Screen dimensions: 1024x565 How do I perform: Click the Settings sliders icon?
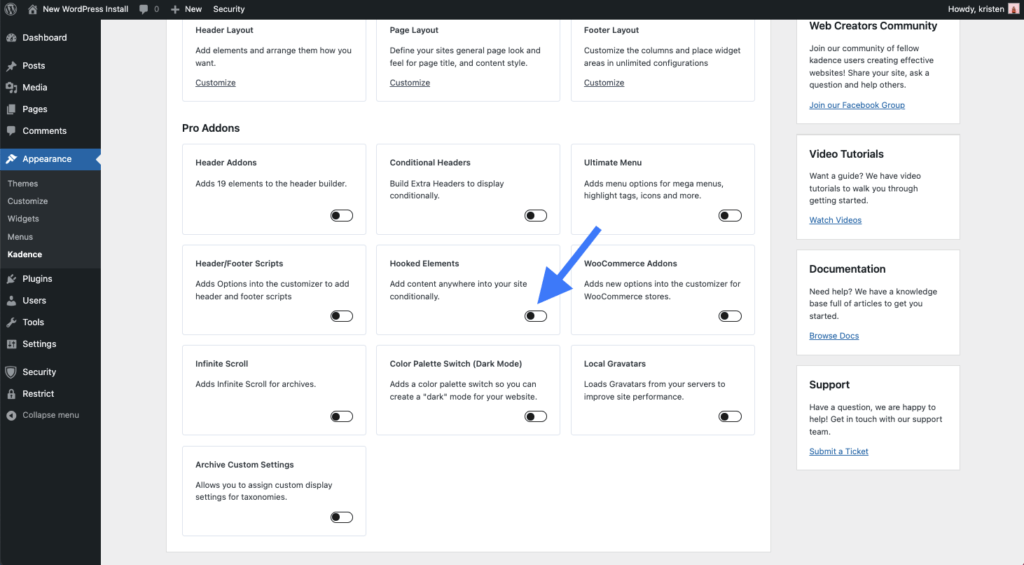click(x=11, y=344)
